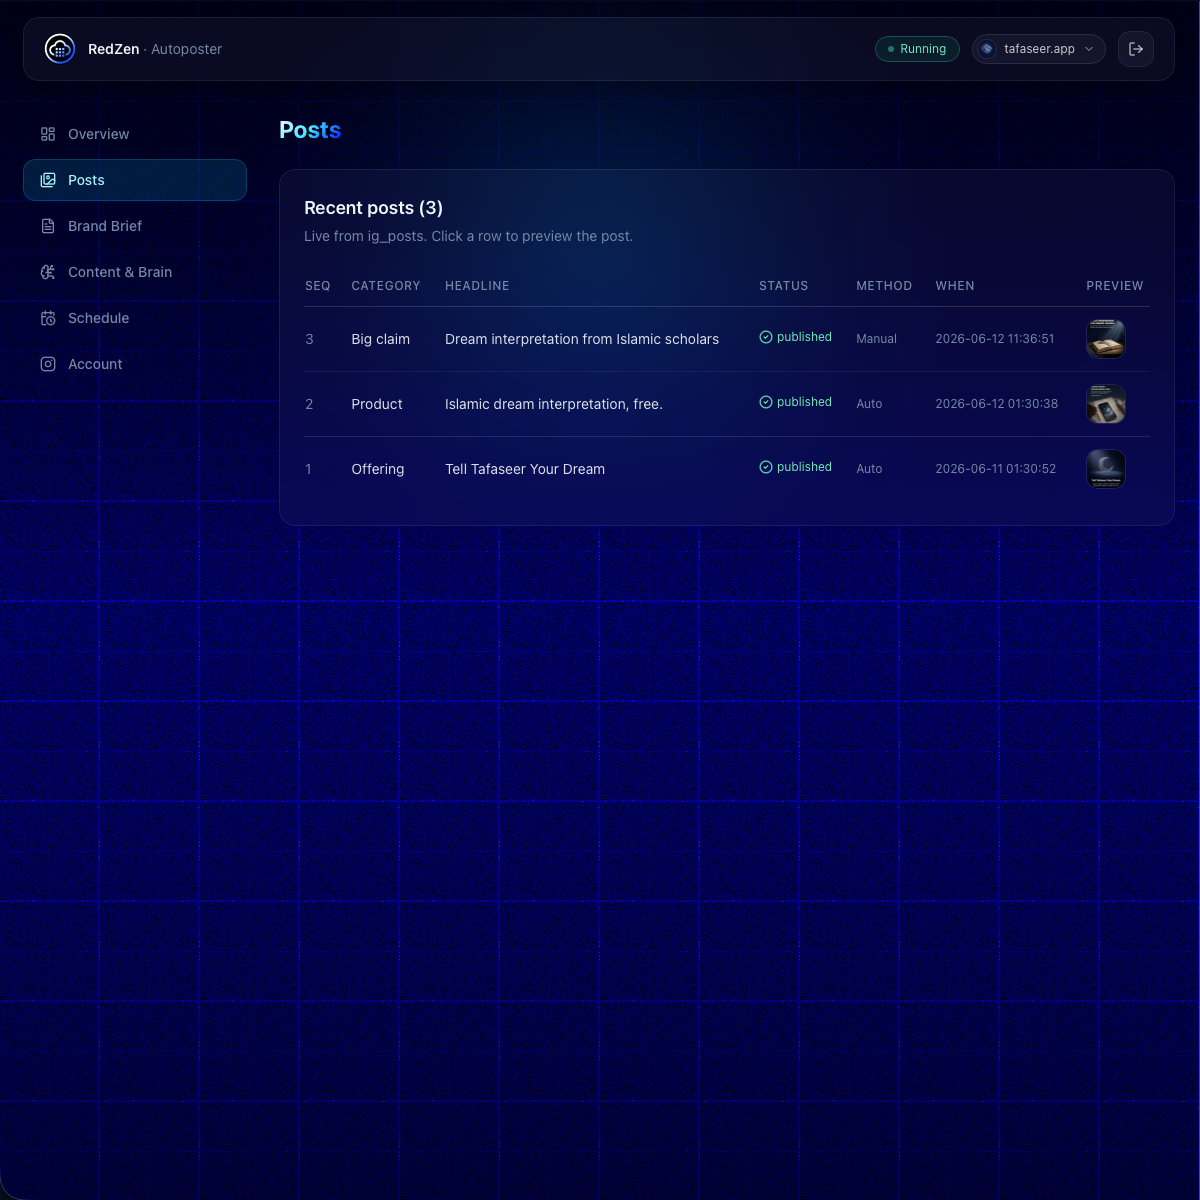Click headline 'Islamic dream interpretation, free.'
Viewport: 1200px width, 1200px height.
[554, 404]
